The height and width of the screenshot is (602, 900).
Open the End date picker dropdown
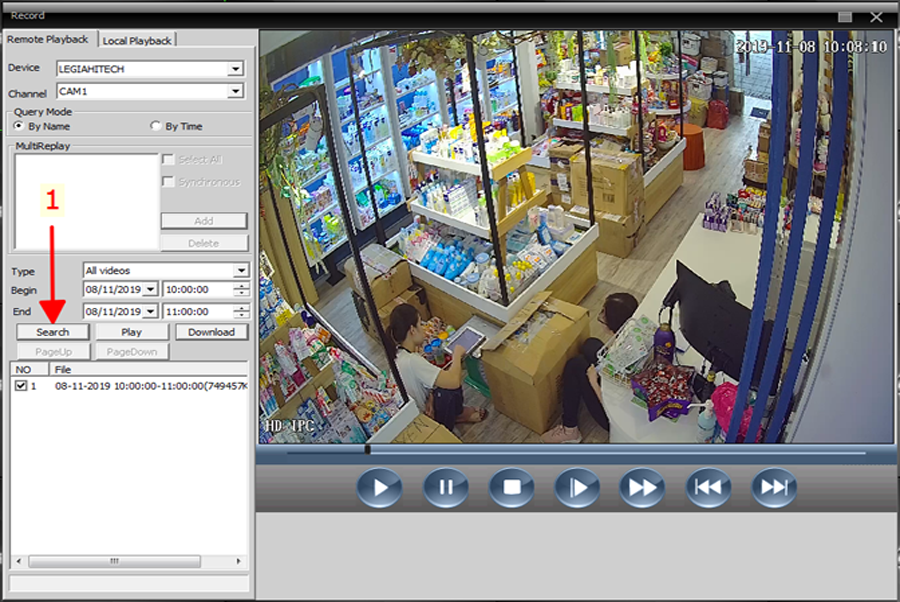point(150,311)
